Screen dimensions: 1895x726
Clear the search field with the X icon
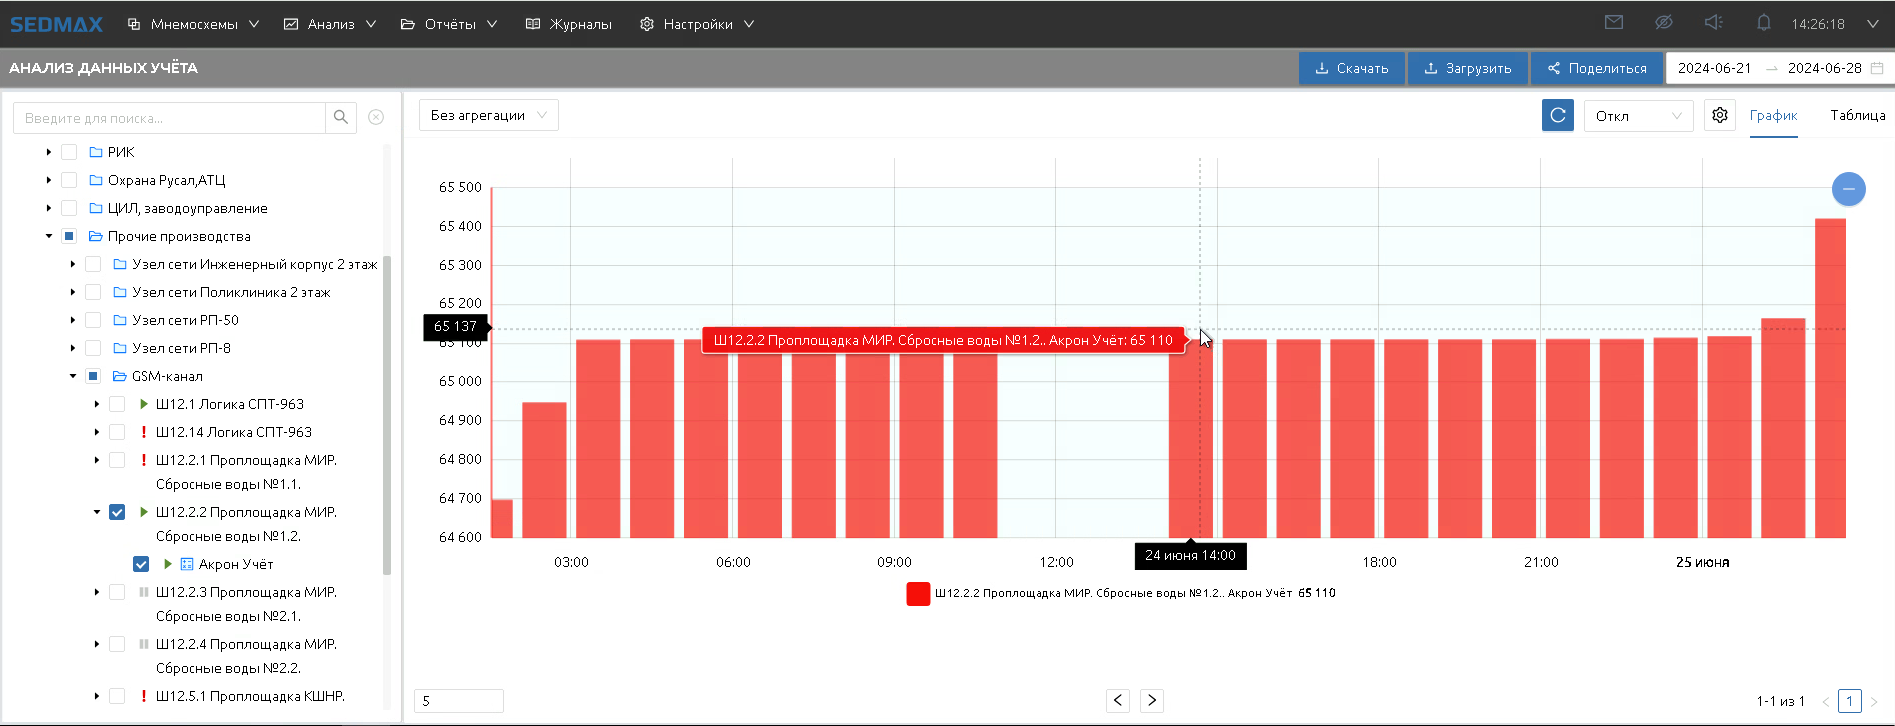376,118
